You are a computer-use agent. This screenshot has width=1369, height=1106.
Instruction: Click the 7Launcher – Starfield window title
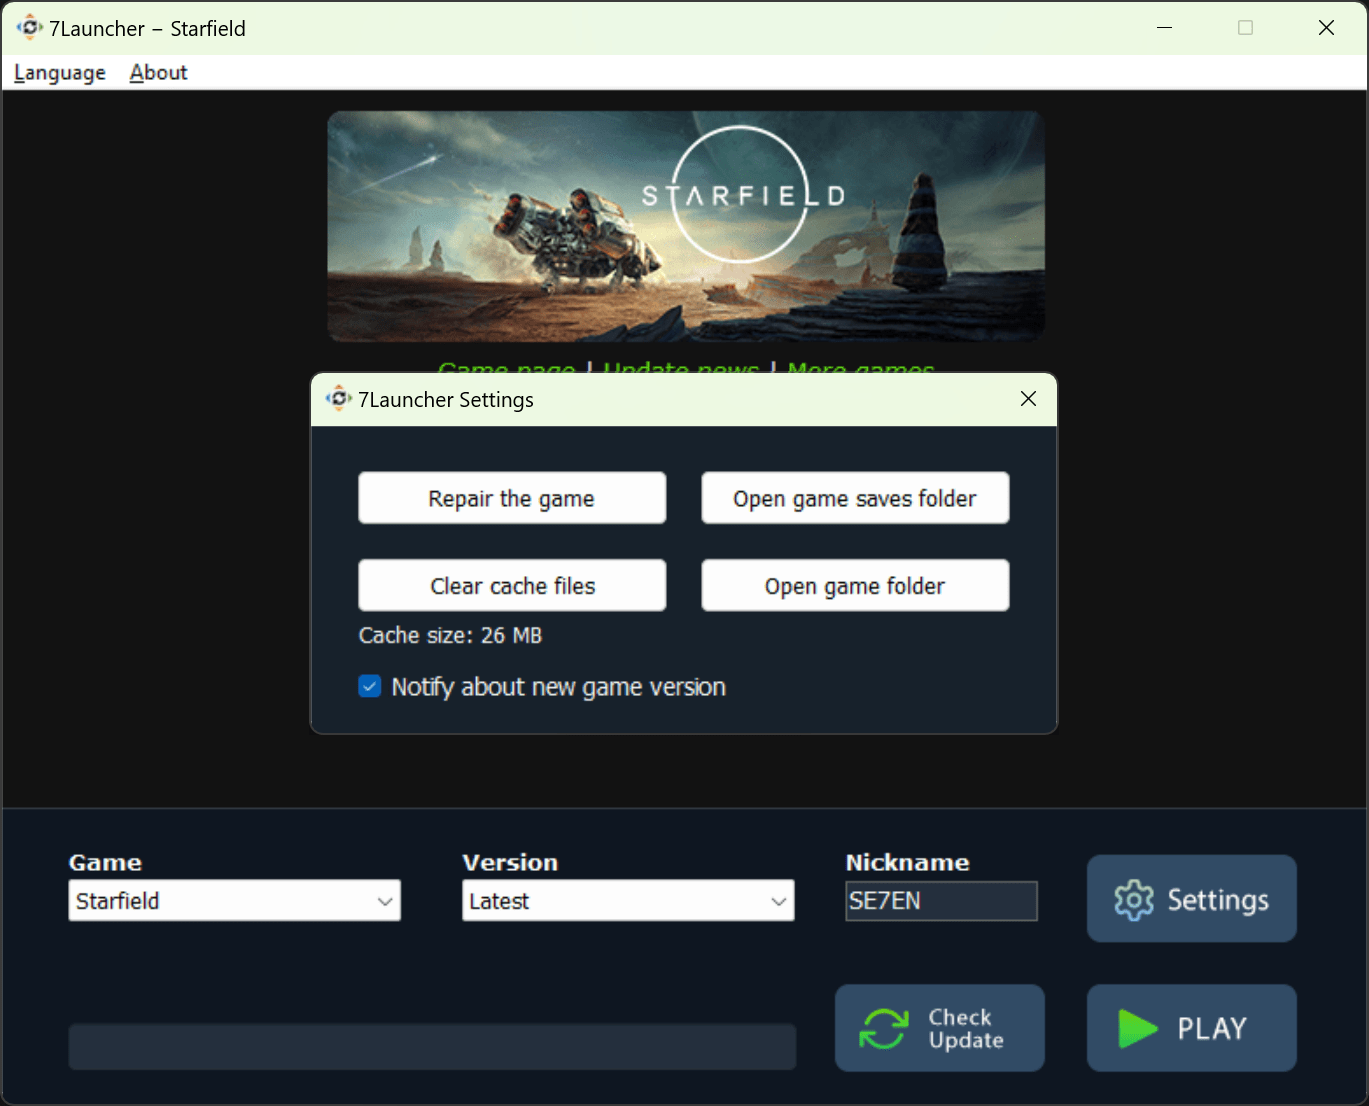pyautogui.click(x=147, y=29)
